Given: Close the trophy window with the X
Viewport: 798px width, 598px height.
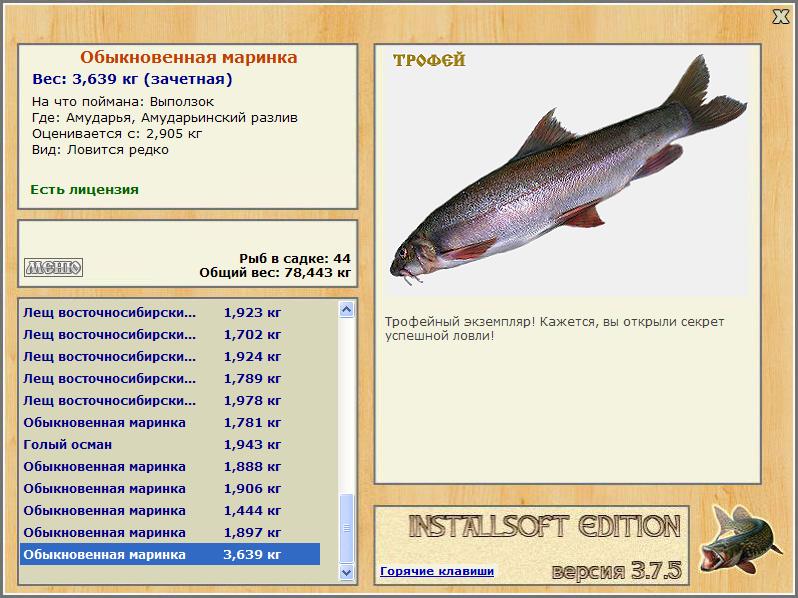Looking at the screenshot, I should tap(781, 17).
